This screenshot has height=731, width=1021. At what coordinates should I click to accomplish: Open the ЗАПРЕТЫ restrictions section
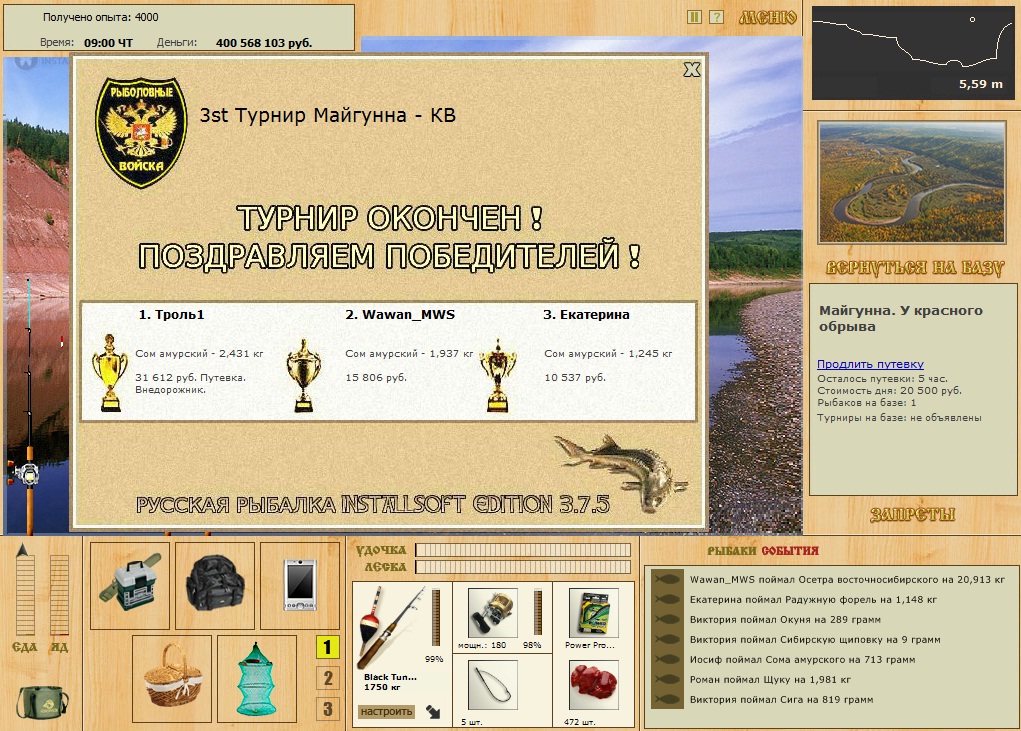pyautogui.click(x=912, y=515)
